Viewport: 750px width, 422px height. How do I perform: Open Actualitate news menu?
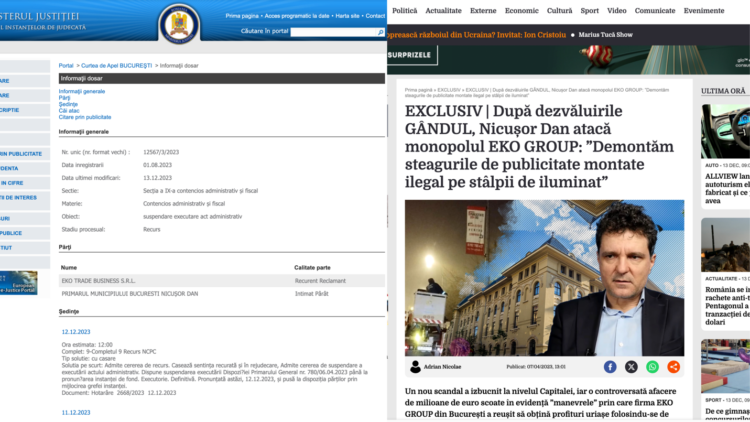(443, 11)
